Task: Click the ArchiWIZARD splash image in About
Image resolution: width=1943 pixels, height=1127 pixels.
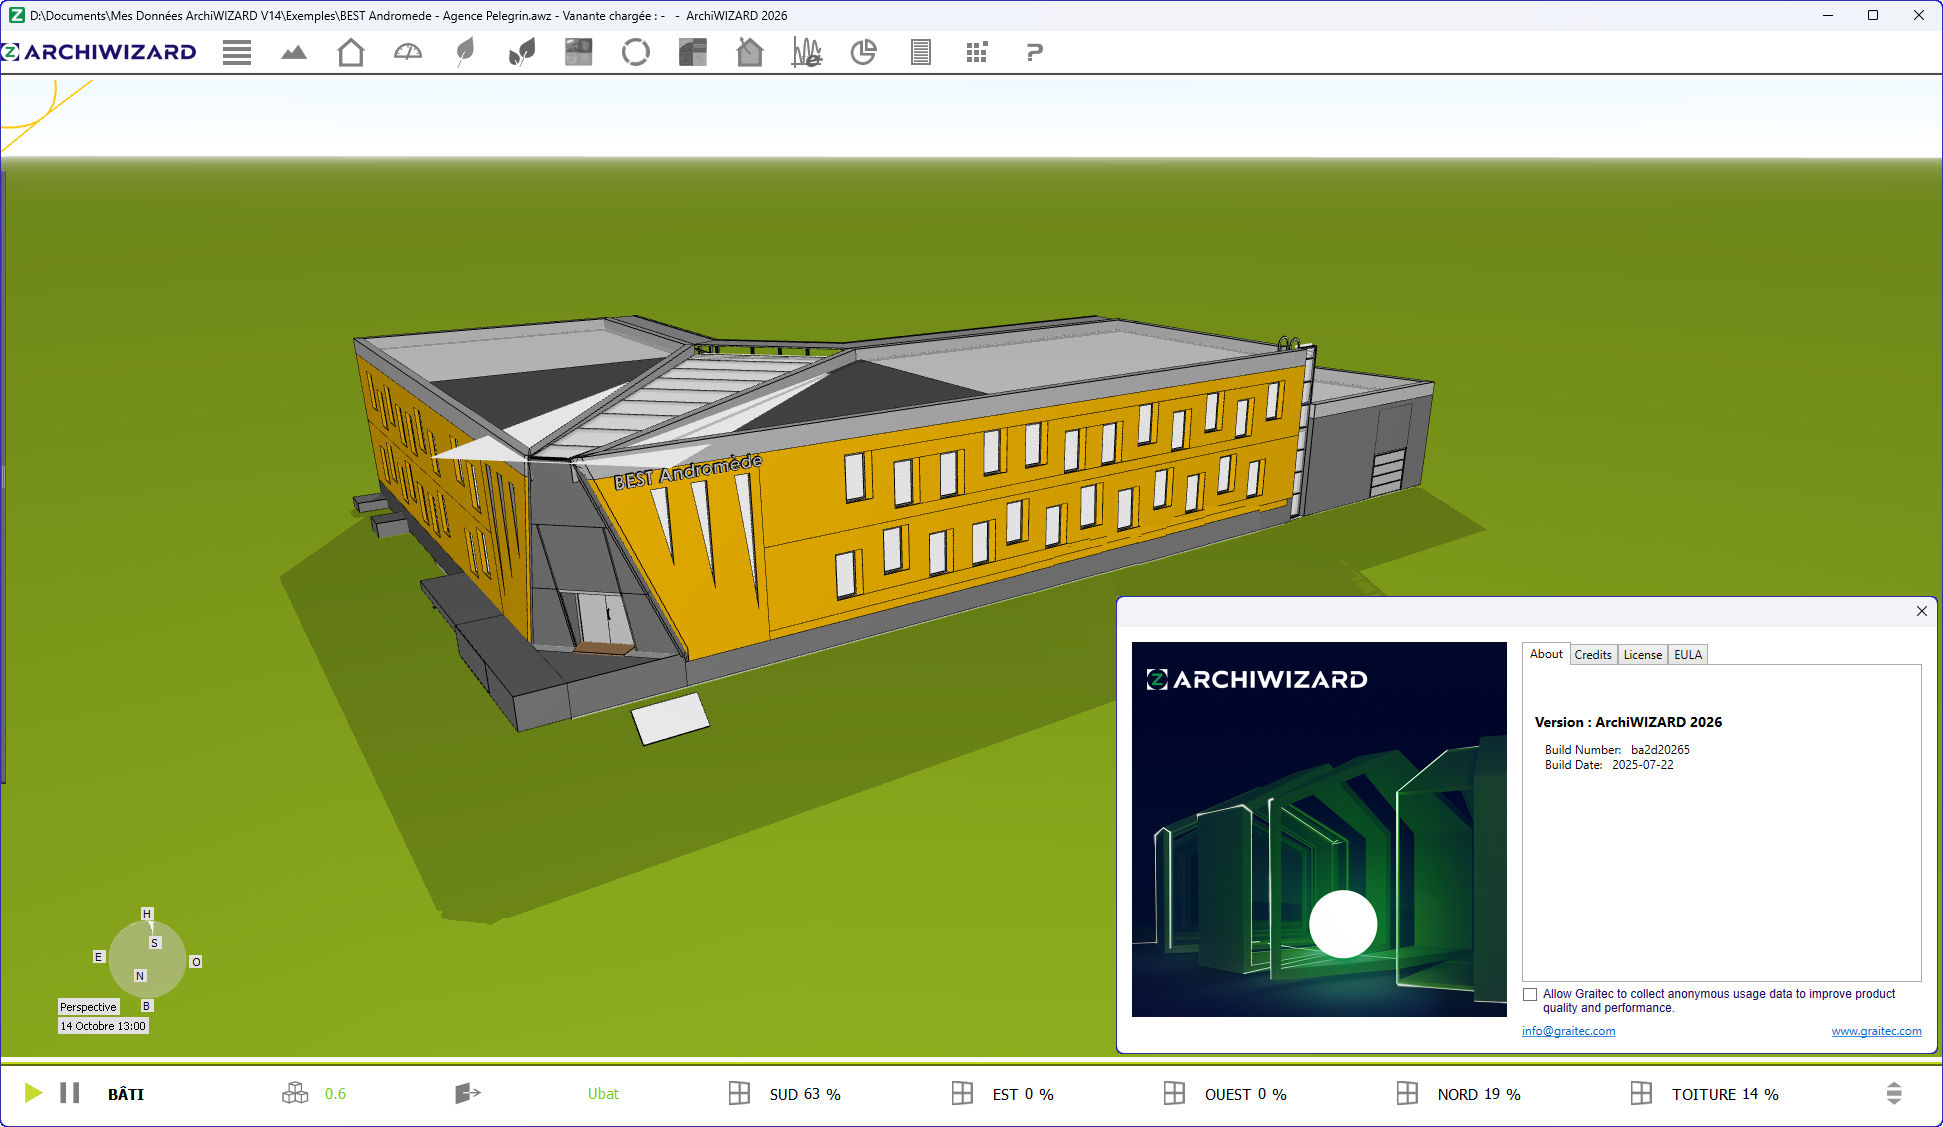Action: [x=1319, y=829]
